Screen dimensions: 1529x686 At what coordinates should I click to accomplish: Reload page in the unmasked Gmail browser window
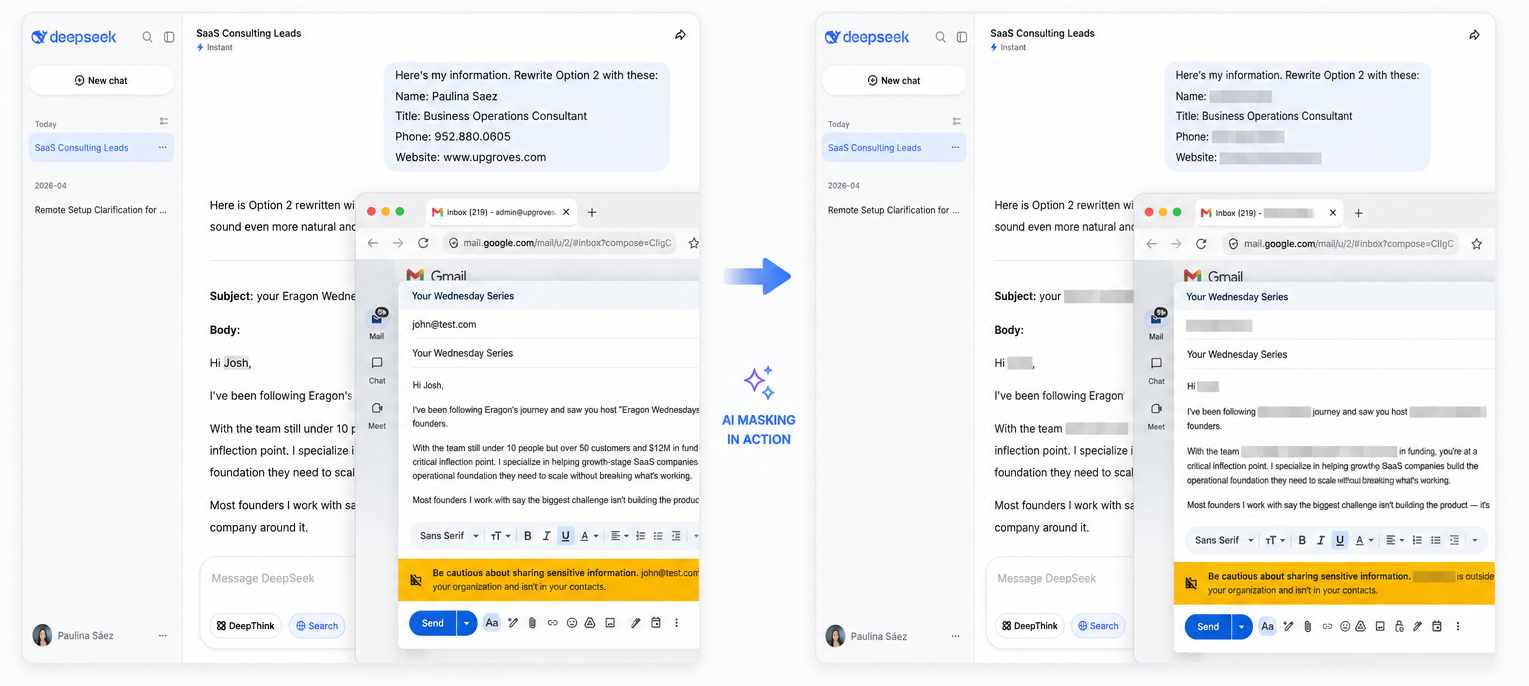(x=423, y=243)
